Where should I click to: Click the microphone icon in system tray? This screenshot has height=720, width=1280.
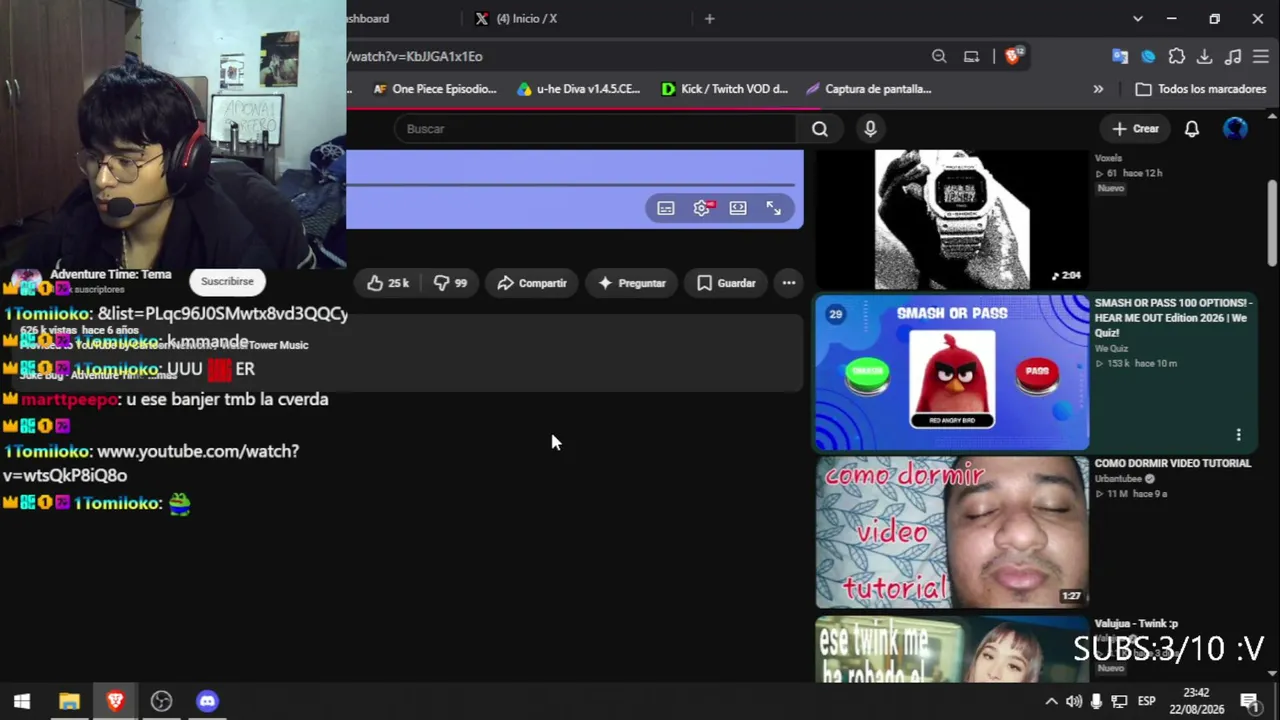[1097, 701]
